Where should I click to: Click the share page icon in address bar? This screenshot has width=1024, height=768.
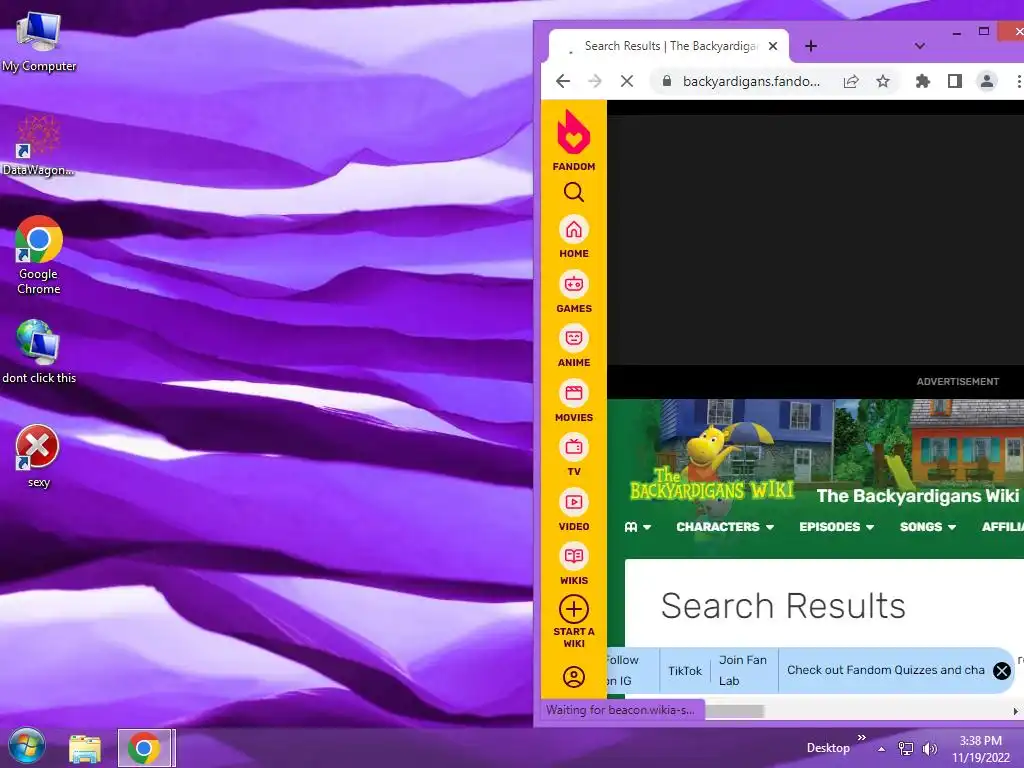(x=851, y=81)
